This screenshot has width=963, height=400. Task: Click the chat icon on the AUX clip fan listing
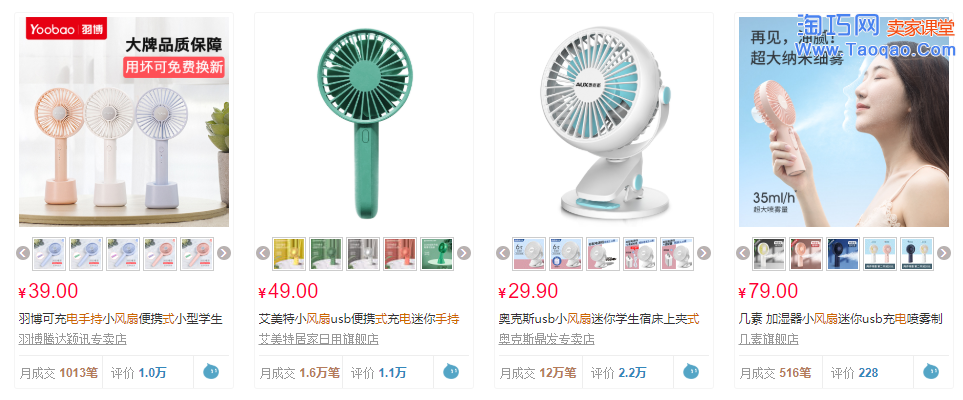[x=691, y=371]
